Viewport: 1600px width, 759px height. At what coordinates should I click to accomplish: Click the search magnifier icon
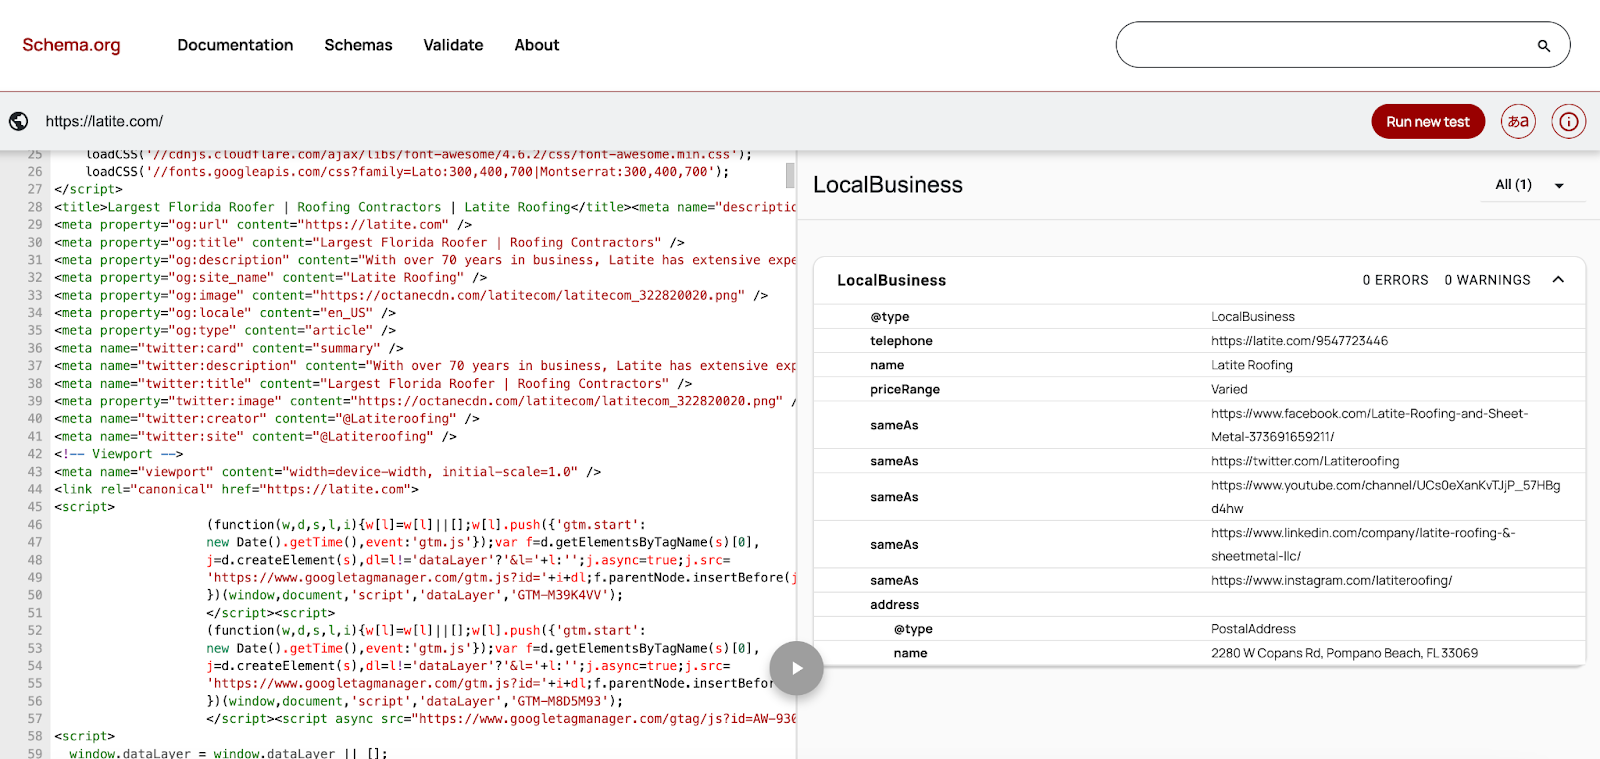pyautogui.click(x=1543, y=46)
